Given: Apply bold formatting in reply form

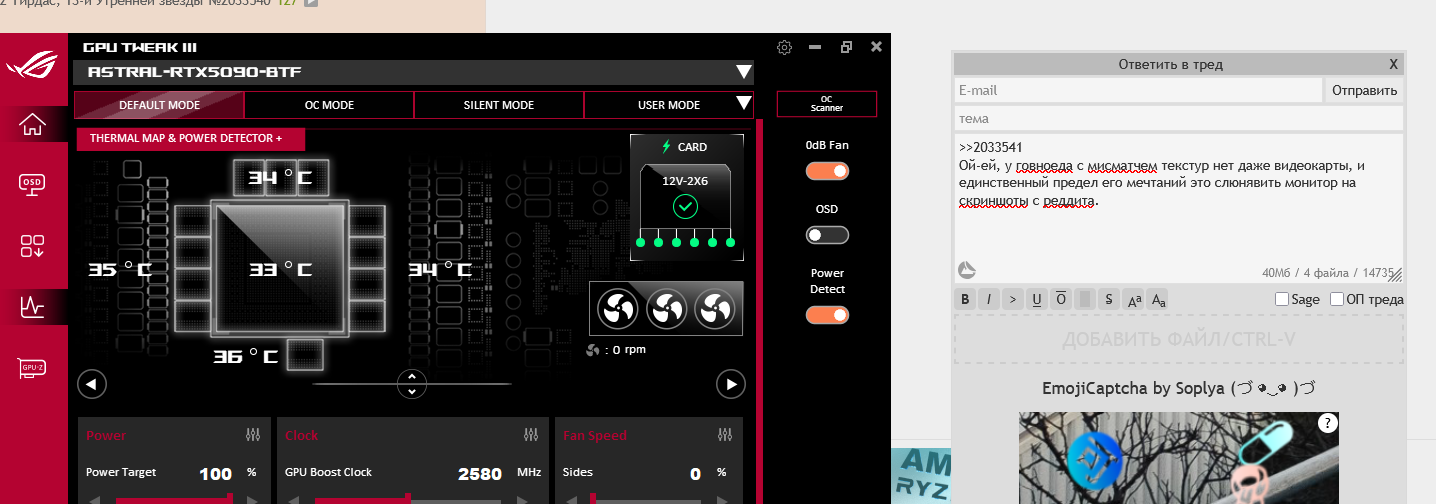Looking at the screenshot, I should click(965, 299).
